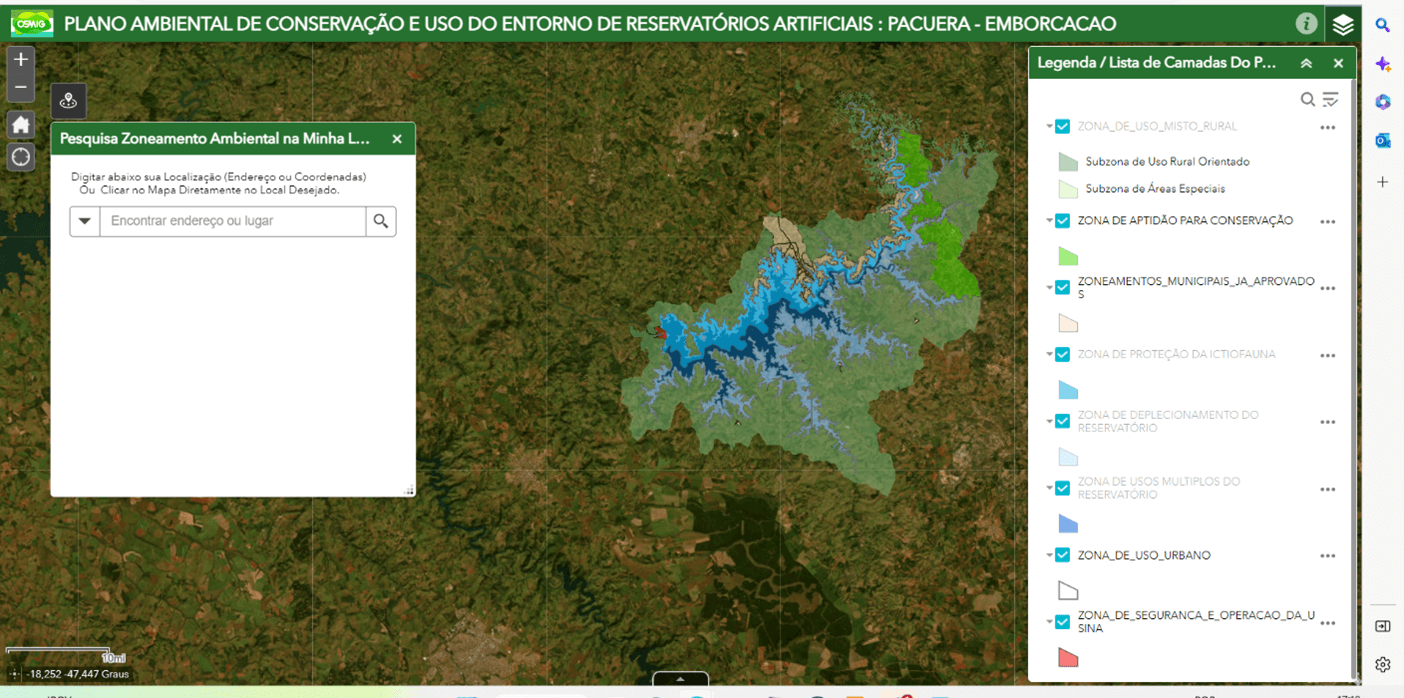Open options menu for ZONA DE PROTEÇÃO DA ICTIOFAUNA
1404x698 pixels.
click(x=1327, y=355)
